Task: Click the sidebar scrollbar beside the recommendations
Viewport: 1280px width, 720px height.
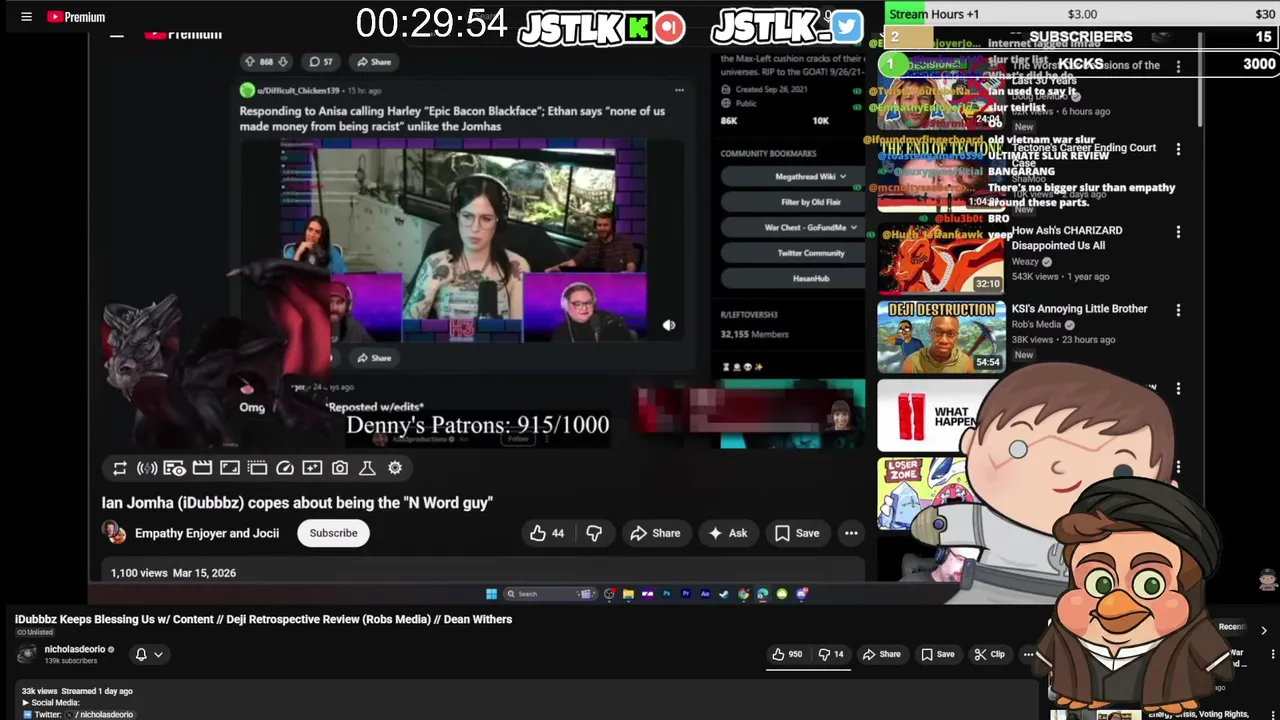Action: click(1199, 80)
